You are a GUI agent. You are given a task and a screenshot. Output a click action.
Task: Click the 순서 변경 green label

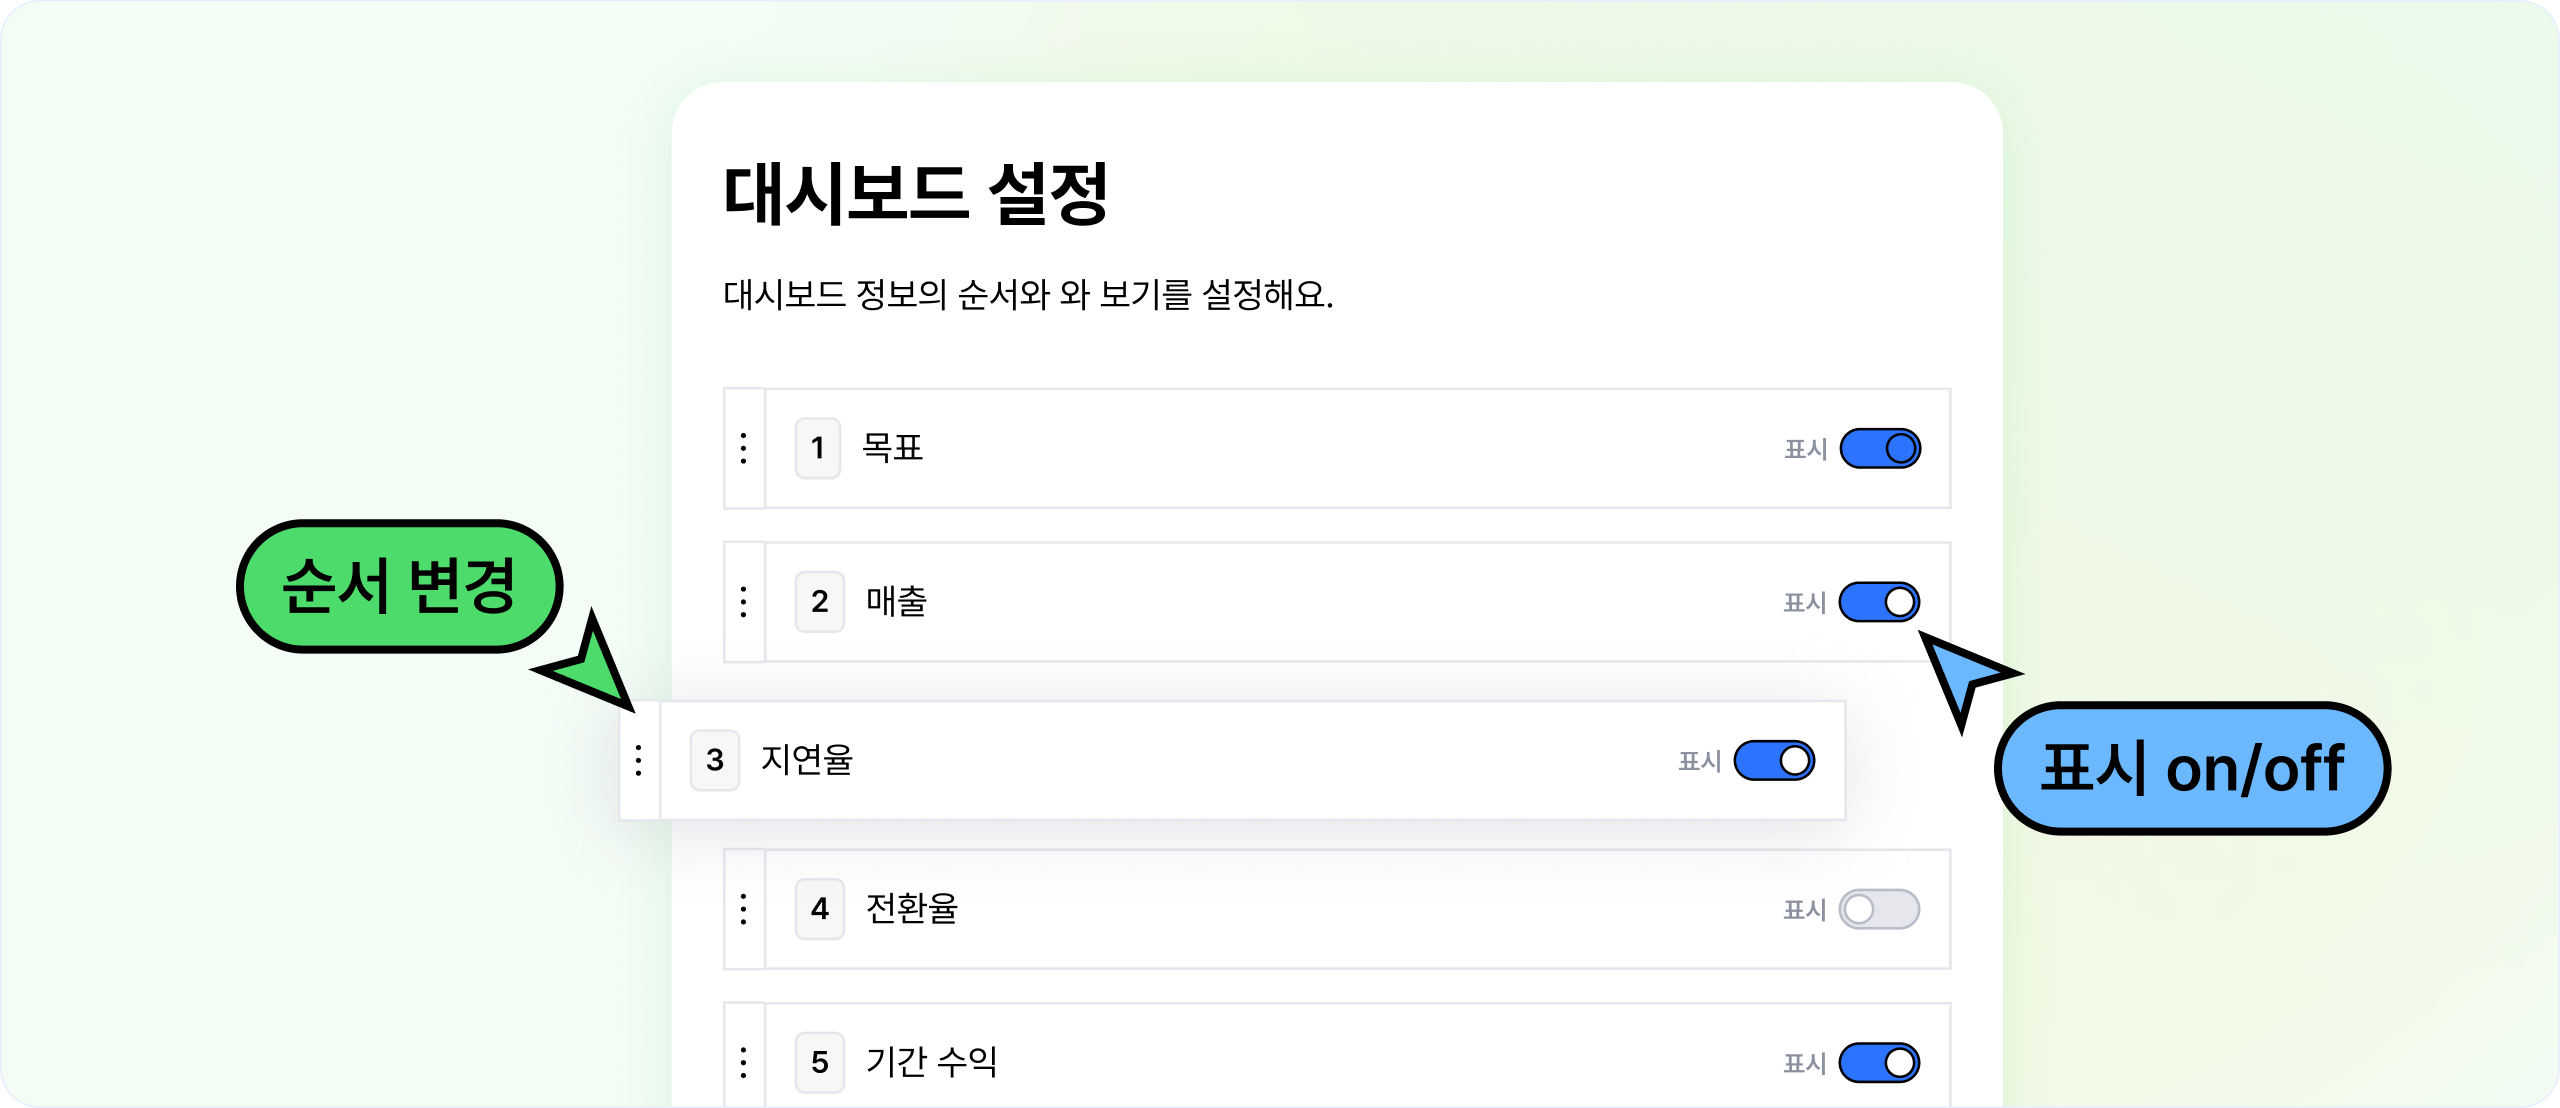tap(399, 586)
